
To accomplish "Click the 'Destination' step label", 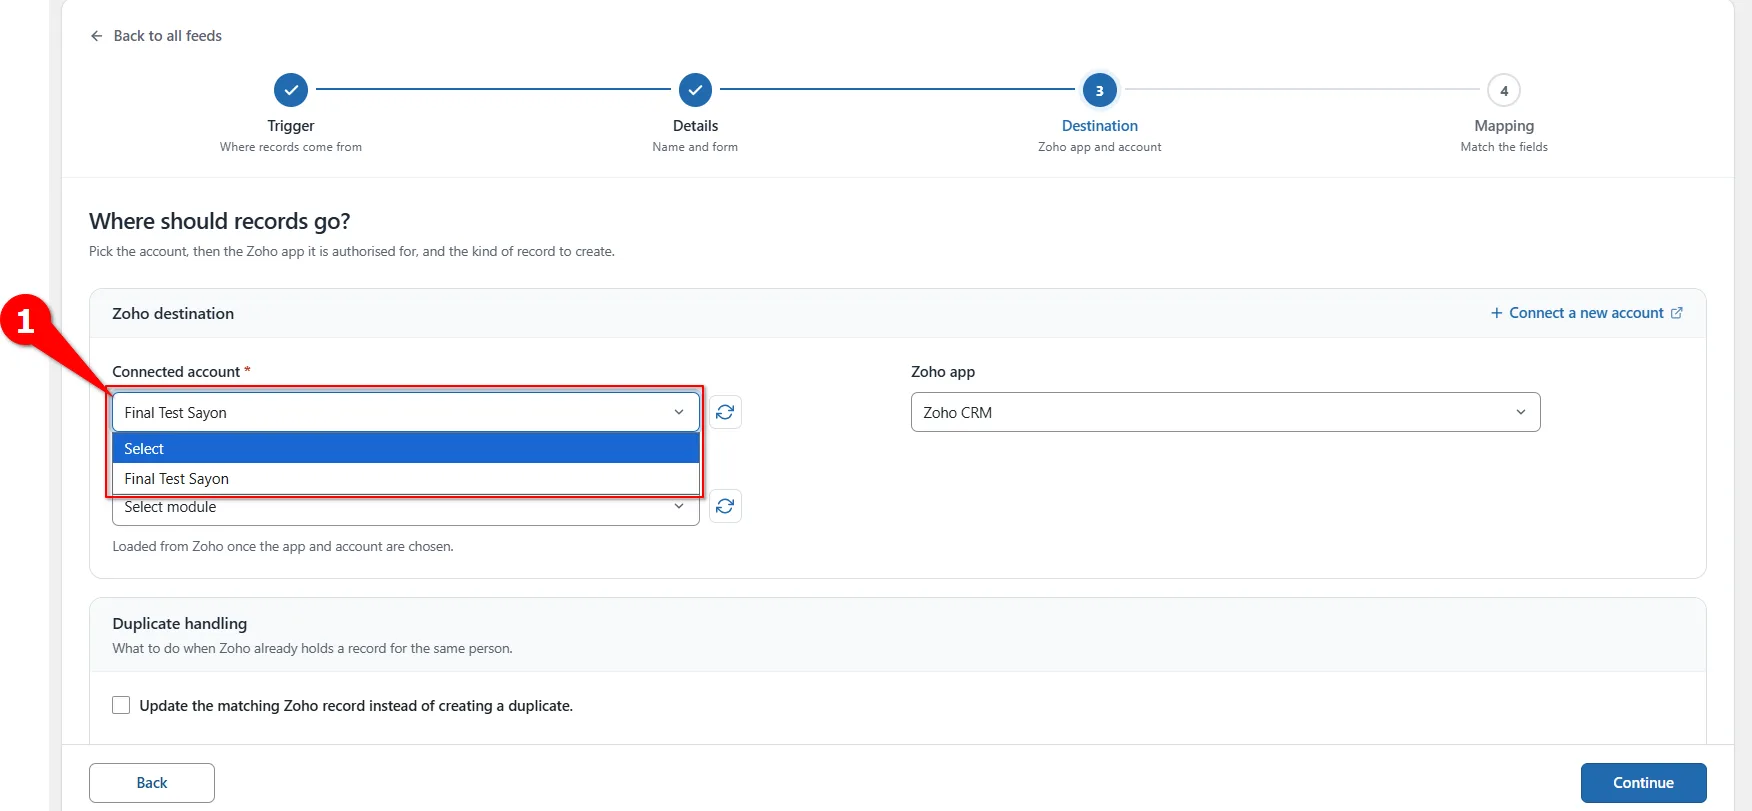I will click(x=1100, y=126).
